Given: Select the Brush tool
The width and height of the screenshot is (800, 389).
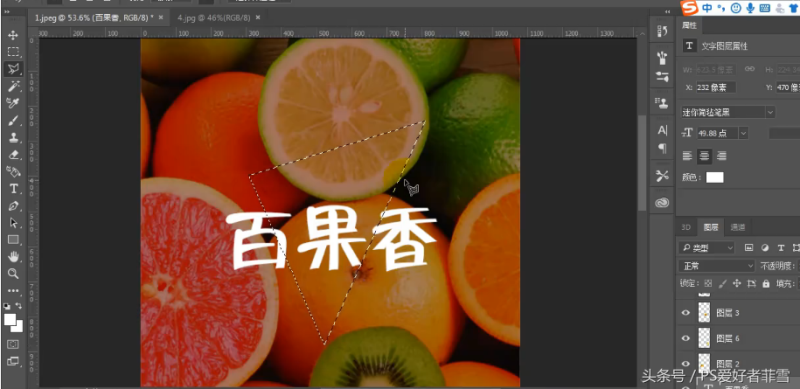Looking at the screenshot, I should click(x=13, y=120).
